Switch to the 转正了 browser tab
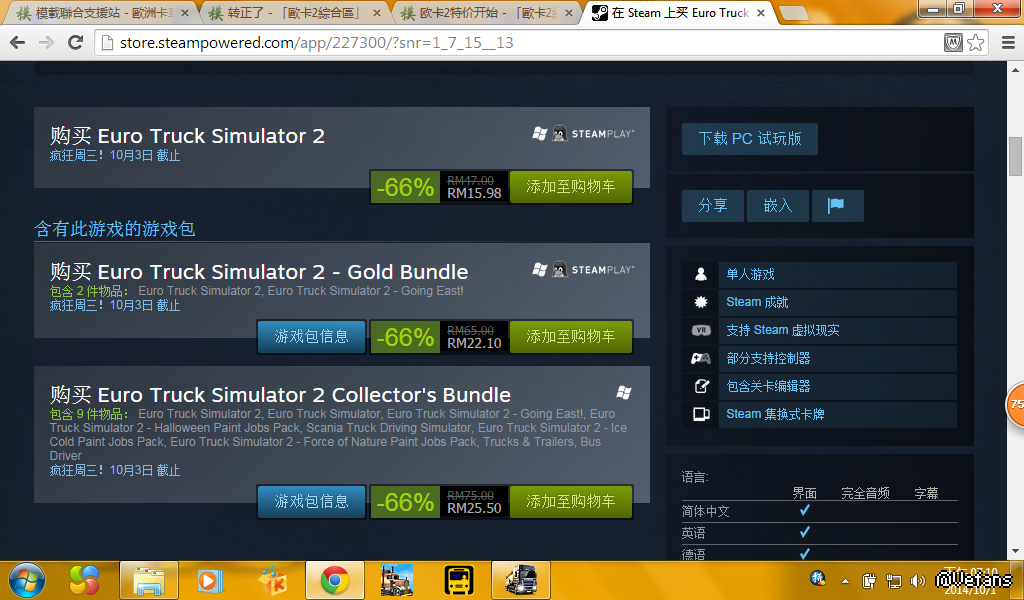 294,13
